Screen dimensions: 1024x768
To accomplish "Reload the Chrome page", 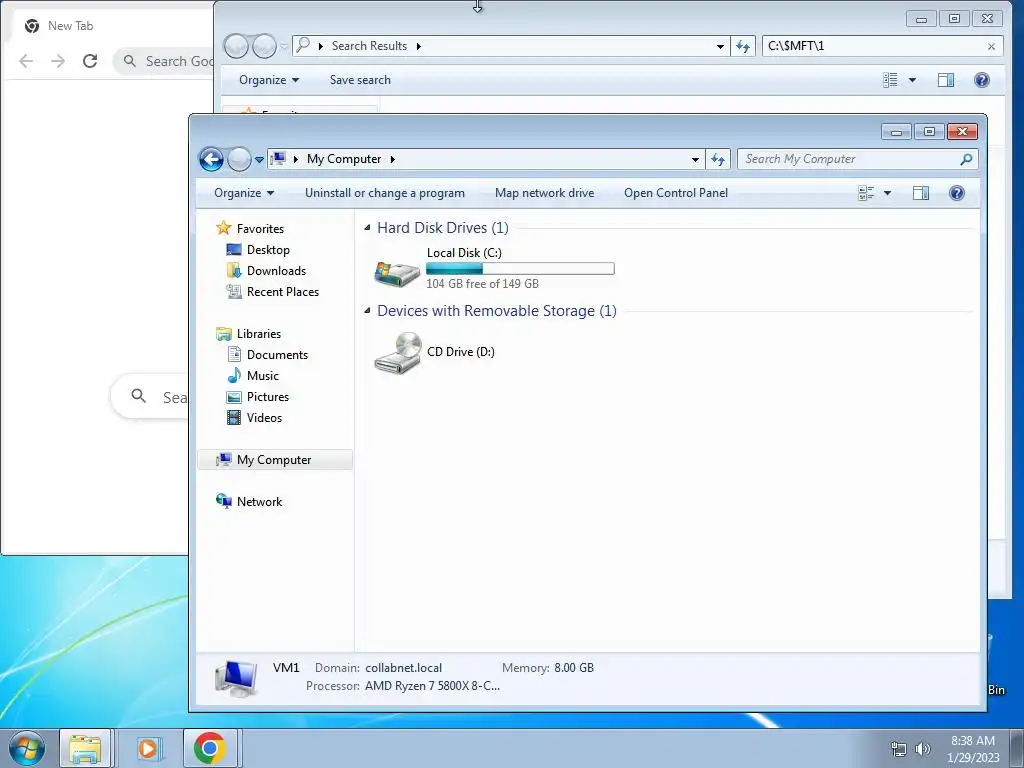I will click(x=90, y=61).
